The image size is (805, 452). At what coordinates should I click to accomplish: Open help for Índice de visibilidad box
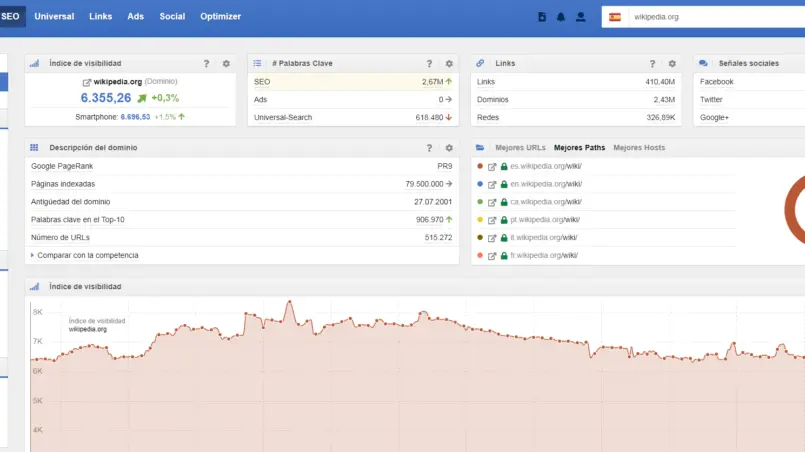[206, 64]
